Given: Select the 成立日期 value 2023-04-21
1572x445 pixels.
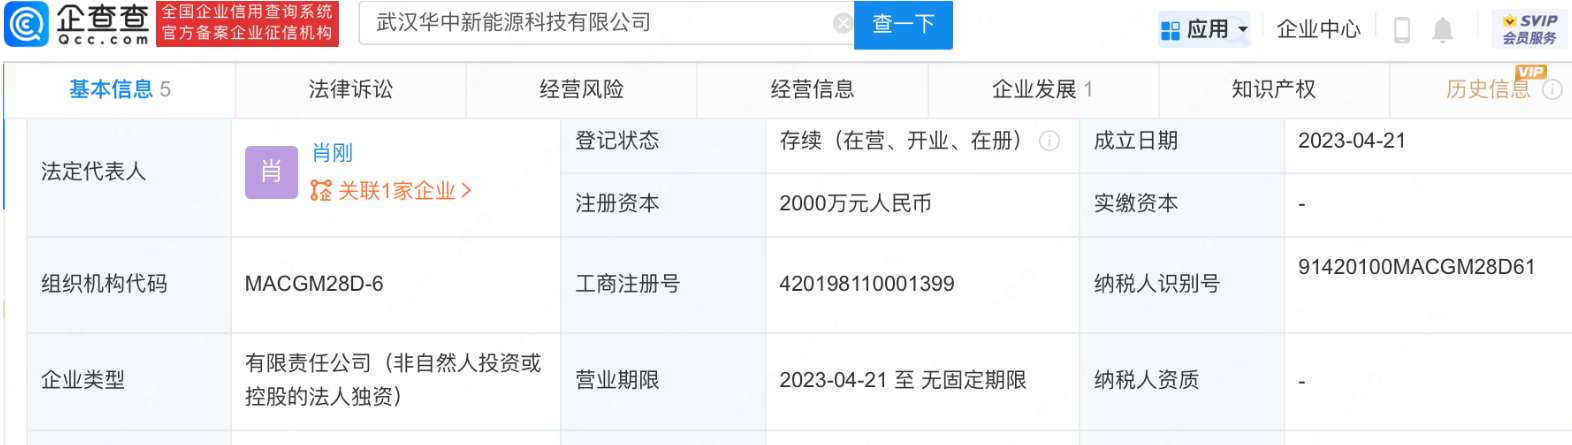Looking at the screenshot, I should pos(1351,141).
